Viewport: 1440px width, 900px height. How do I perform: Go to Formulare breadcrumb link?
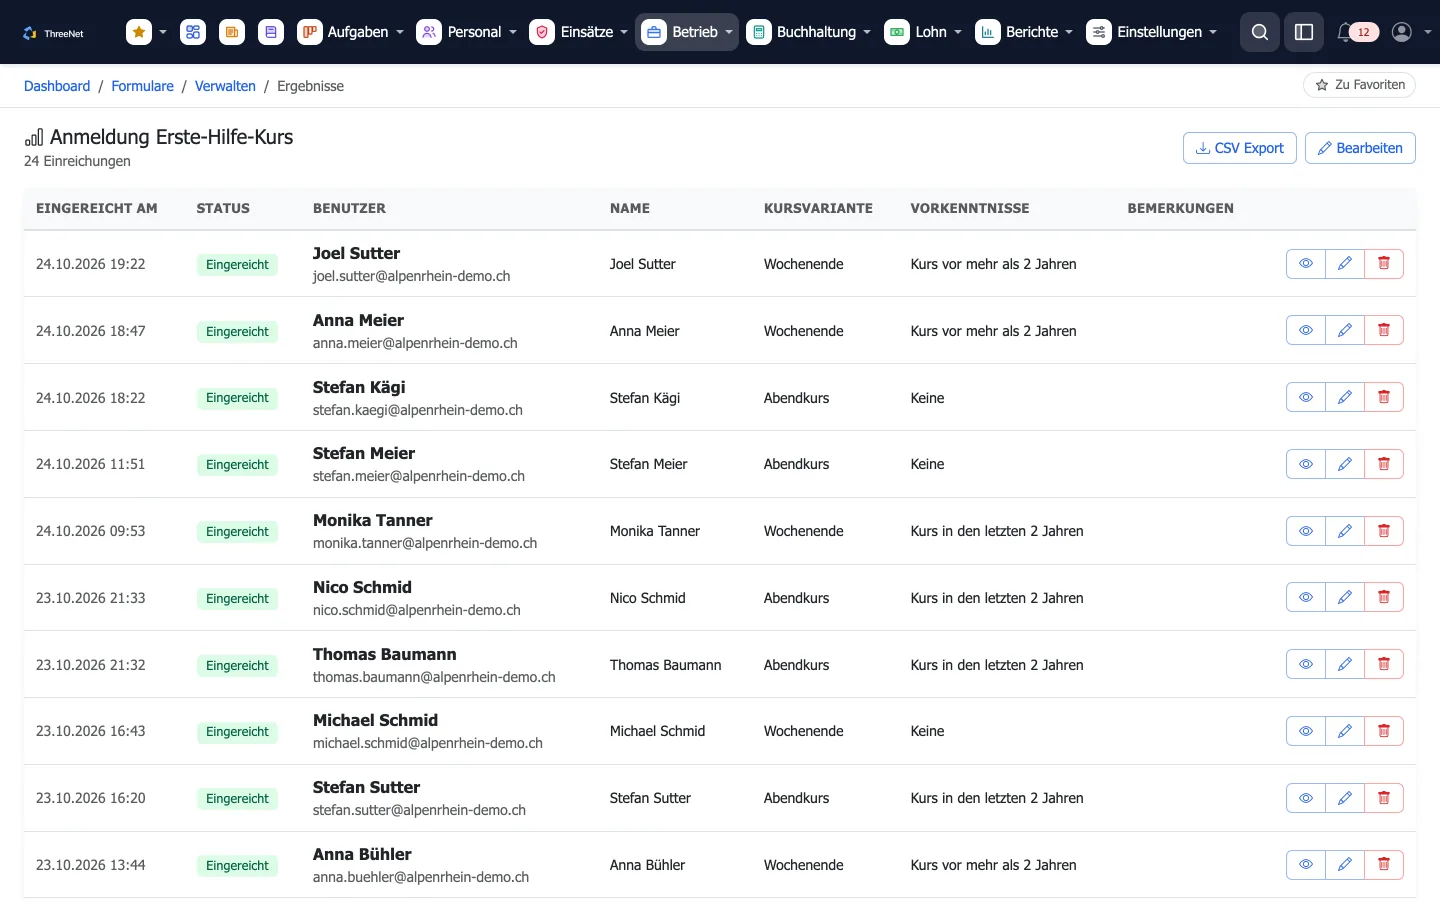point(142,86)
